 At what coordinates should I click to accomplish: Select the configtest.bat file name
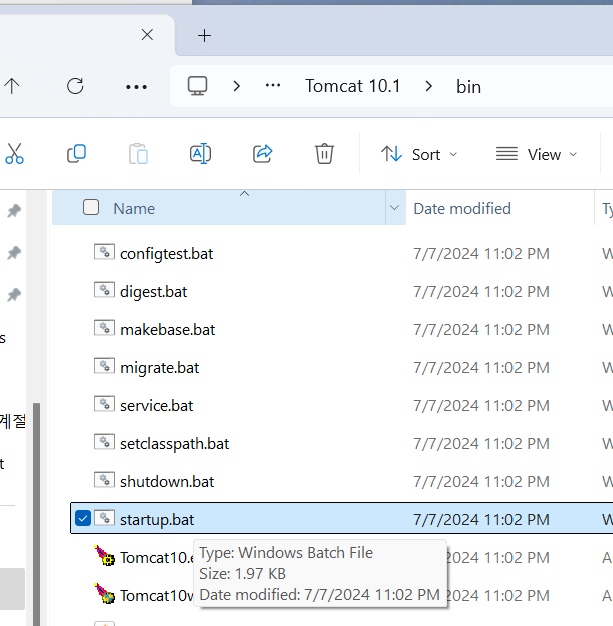(x=167, y=254)
